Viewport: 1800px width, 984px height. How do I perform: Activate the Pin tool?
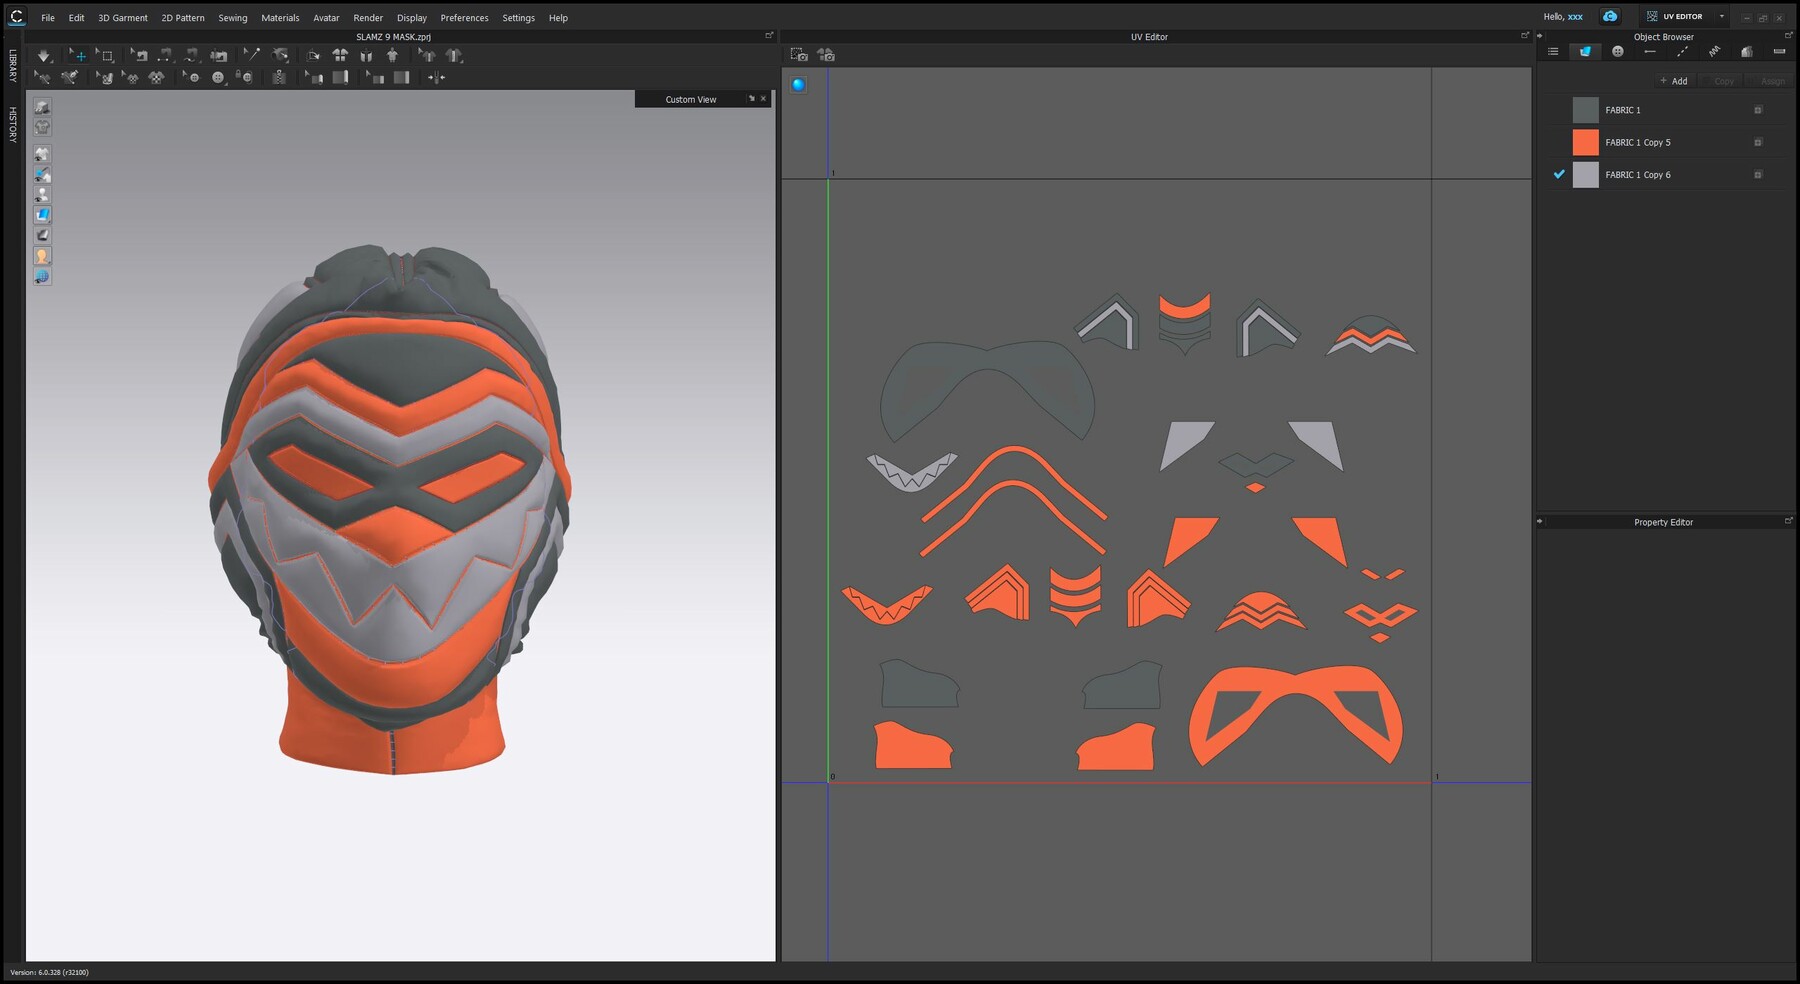click(252, 55)
